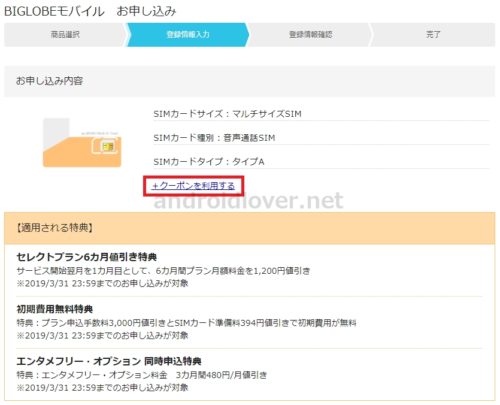Click the 【適用される特典】 orange header
The width and height of the screenshot is (500, 405).
tap(250, 228)
